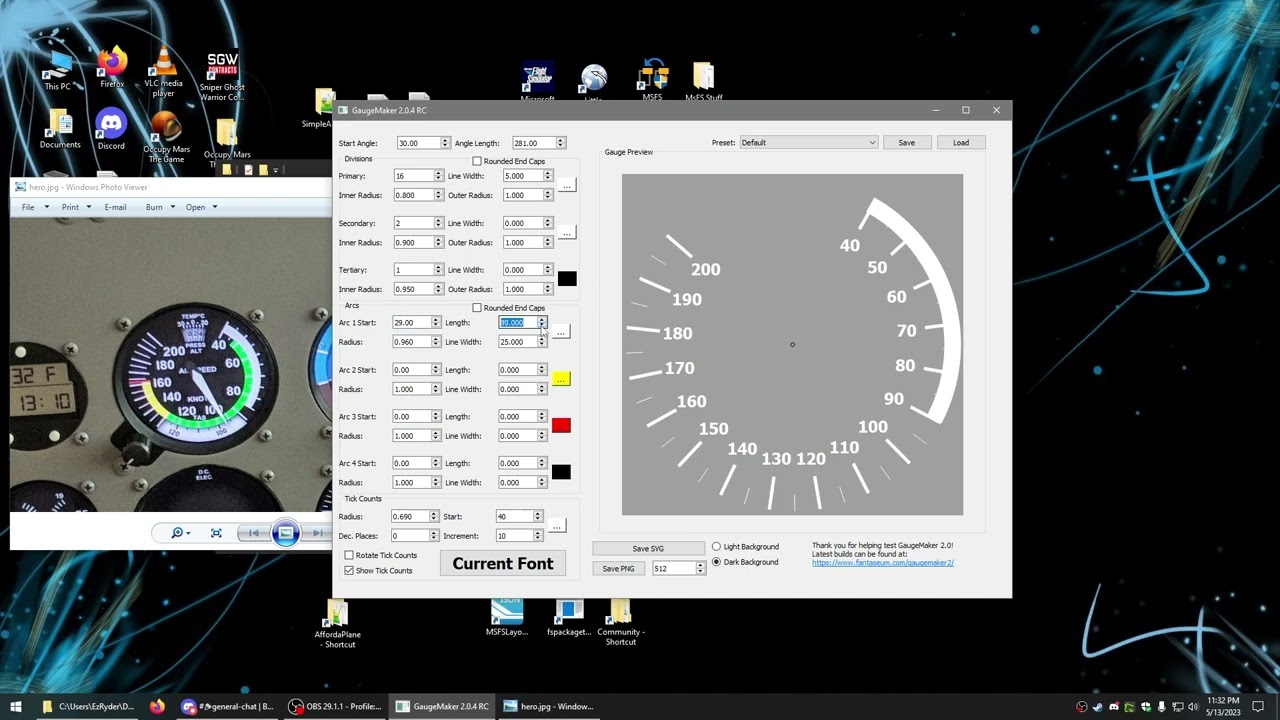Select Light Background radio button
The height and width of the screenshot is (720, 1280).
(716, 547)
